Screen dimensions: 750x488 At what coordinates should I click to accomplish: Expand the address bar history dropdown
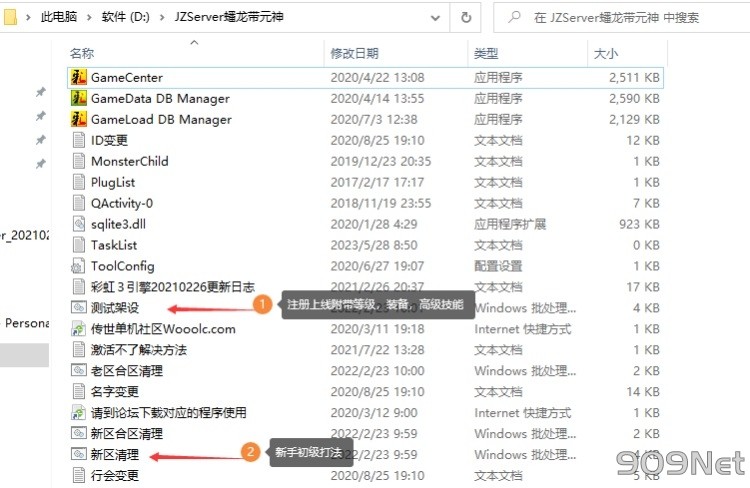click(x=433, y=18)
